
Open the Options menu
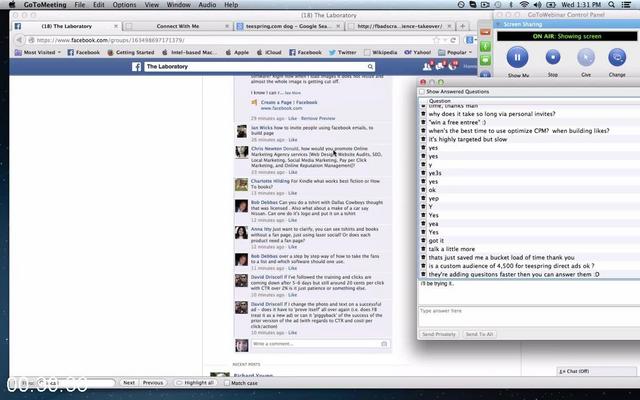click(x=124, y=5)
